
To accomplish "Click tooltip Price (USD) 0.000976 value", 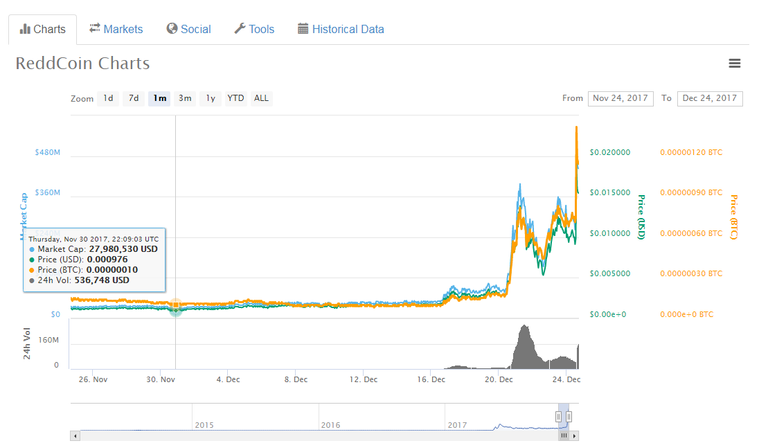I will tap(107, 259).
